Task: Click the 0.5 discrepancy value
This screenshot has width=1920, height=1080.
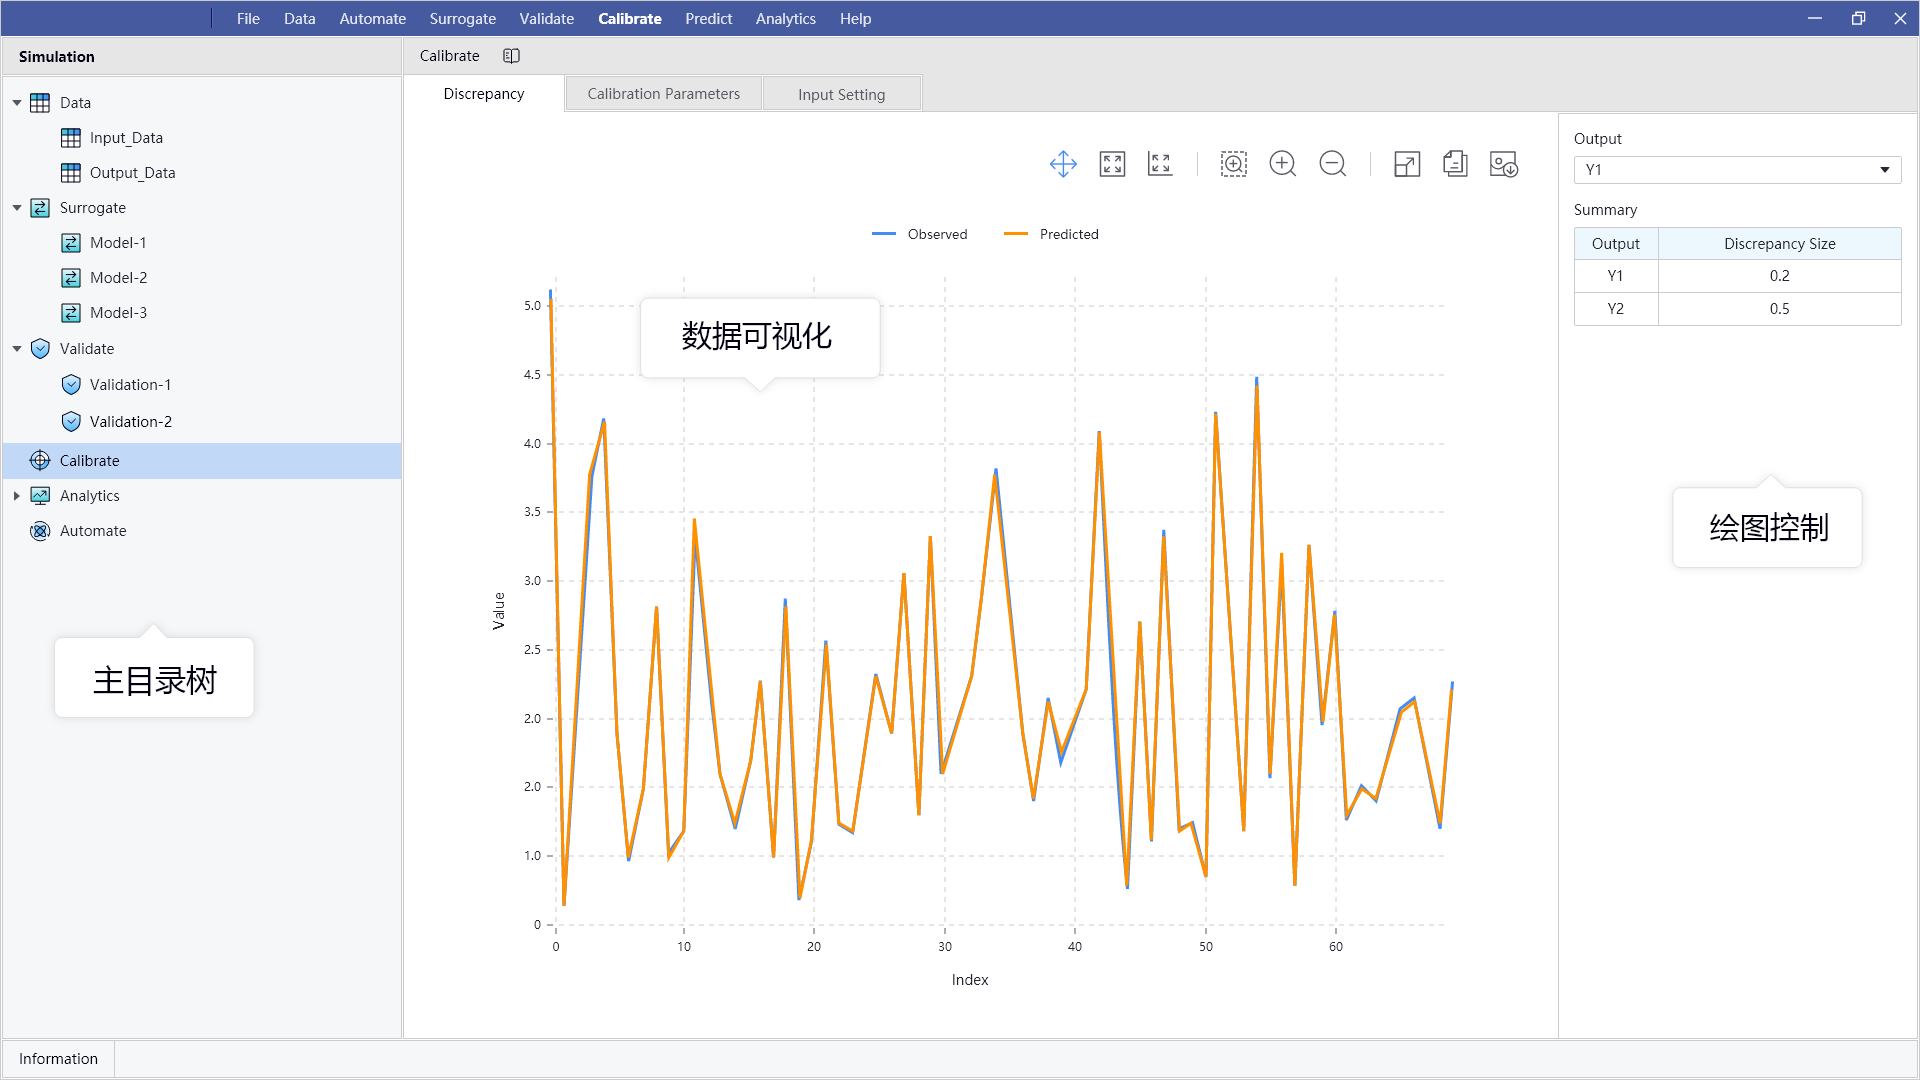Action: [x=1779, y=309]
